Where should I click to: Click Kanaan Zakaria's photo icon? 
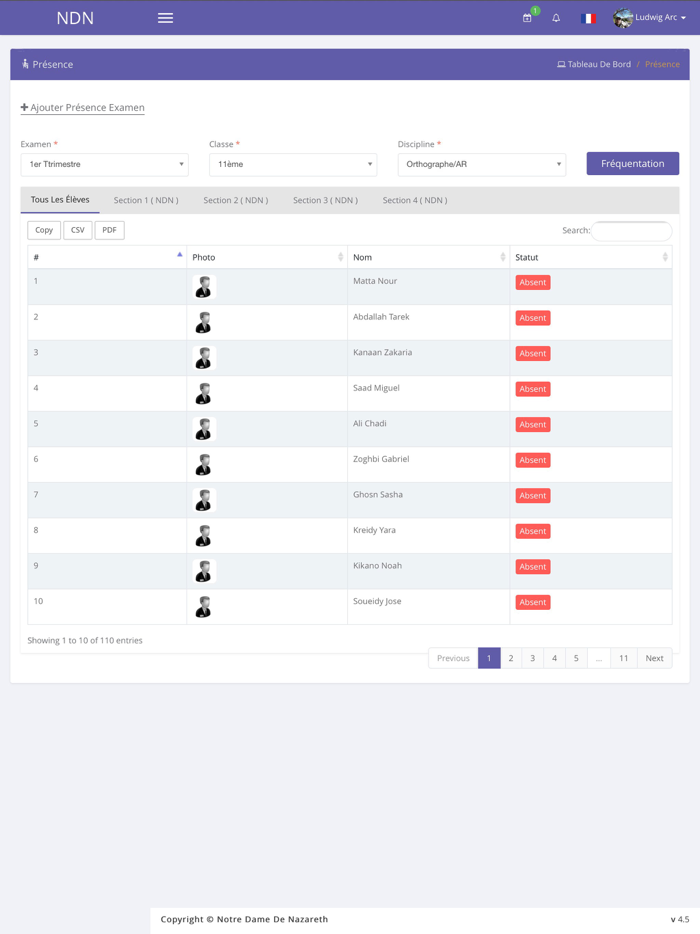[x=204, y=358]
